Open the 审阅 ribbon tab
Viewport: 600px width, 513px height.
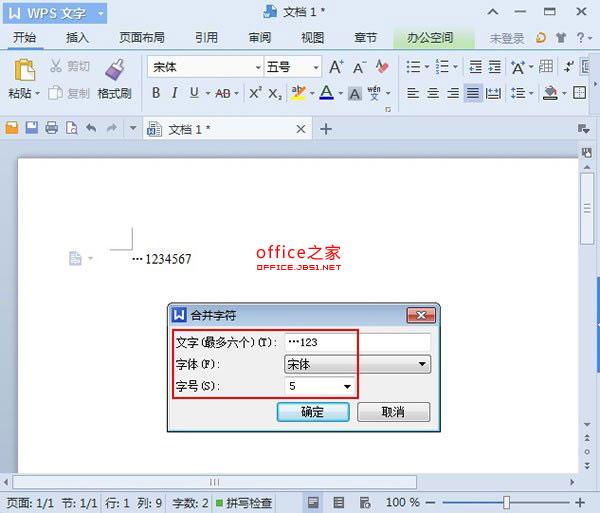(259, 38)
